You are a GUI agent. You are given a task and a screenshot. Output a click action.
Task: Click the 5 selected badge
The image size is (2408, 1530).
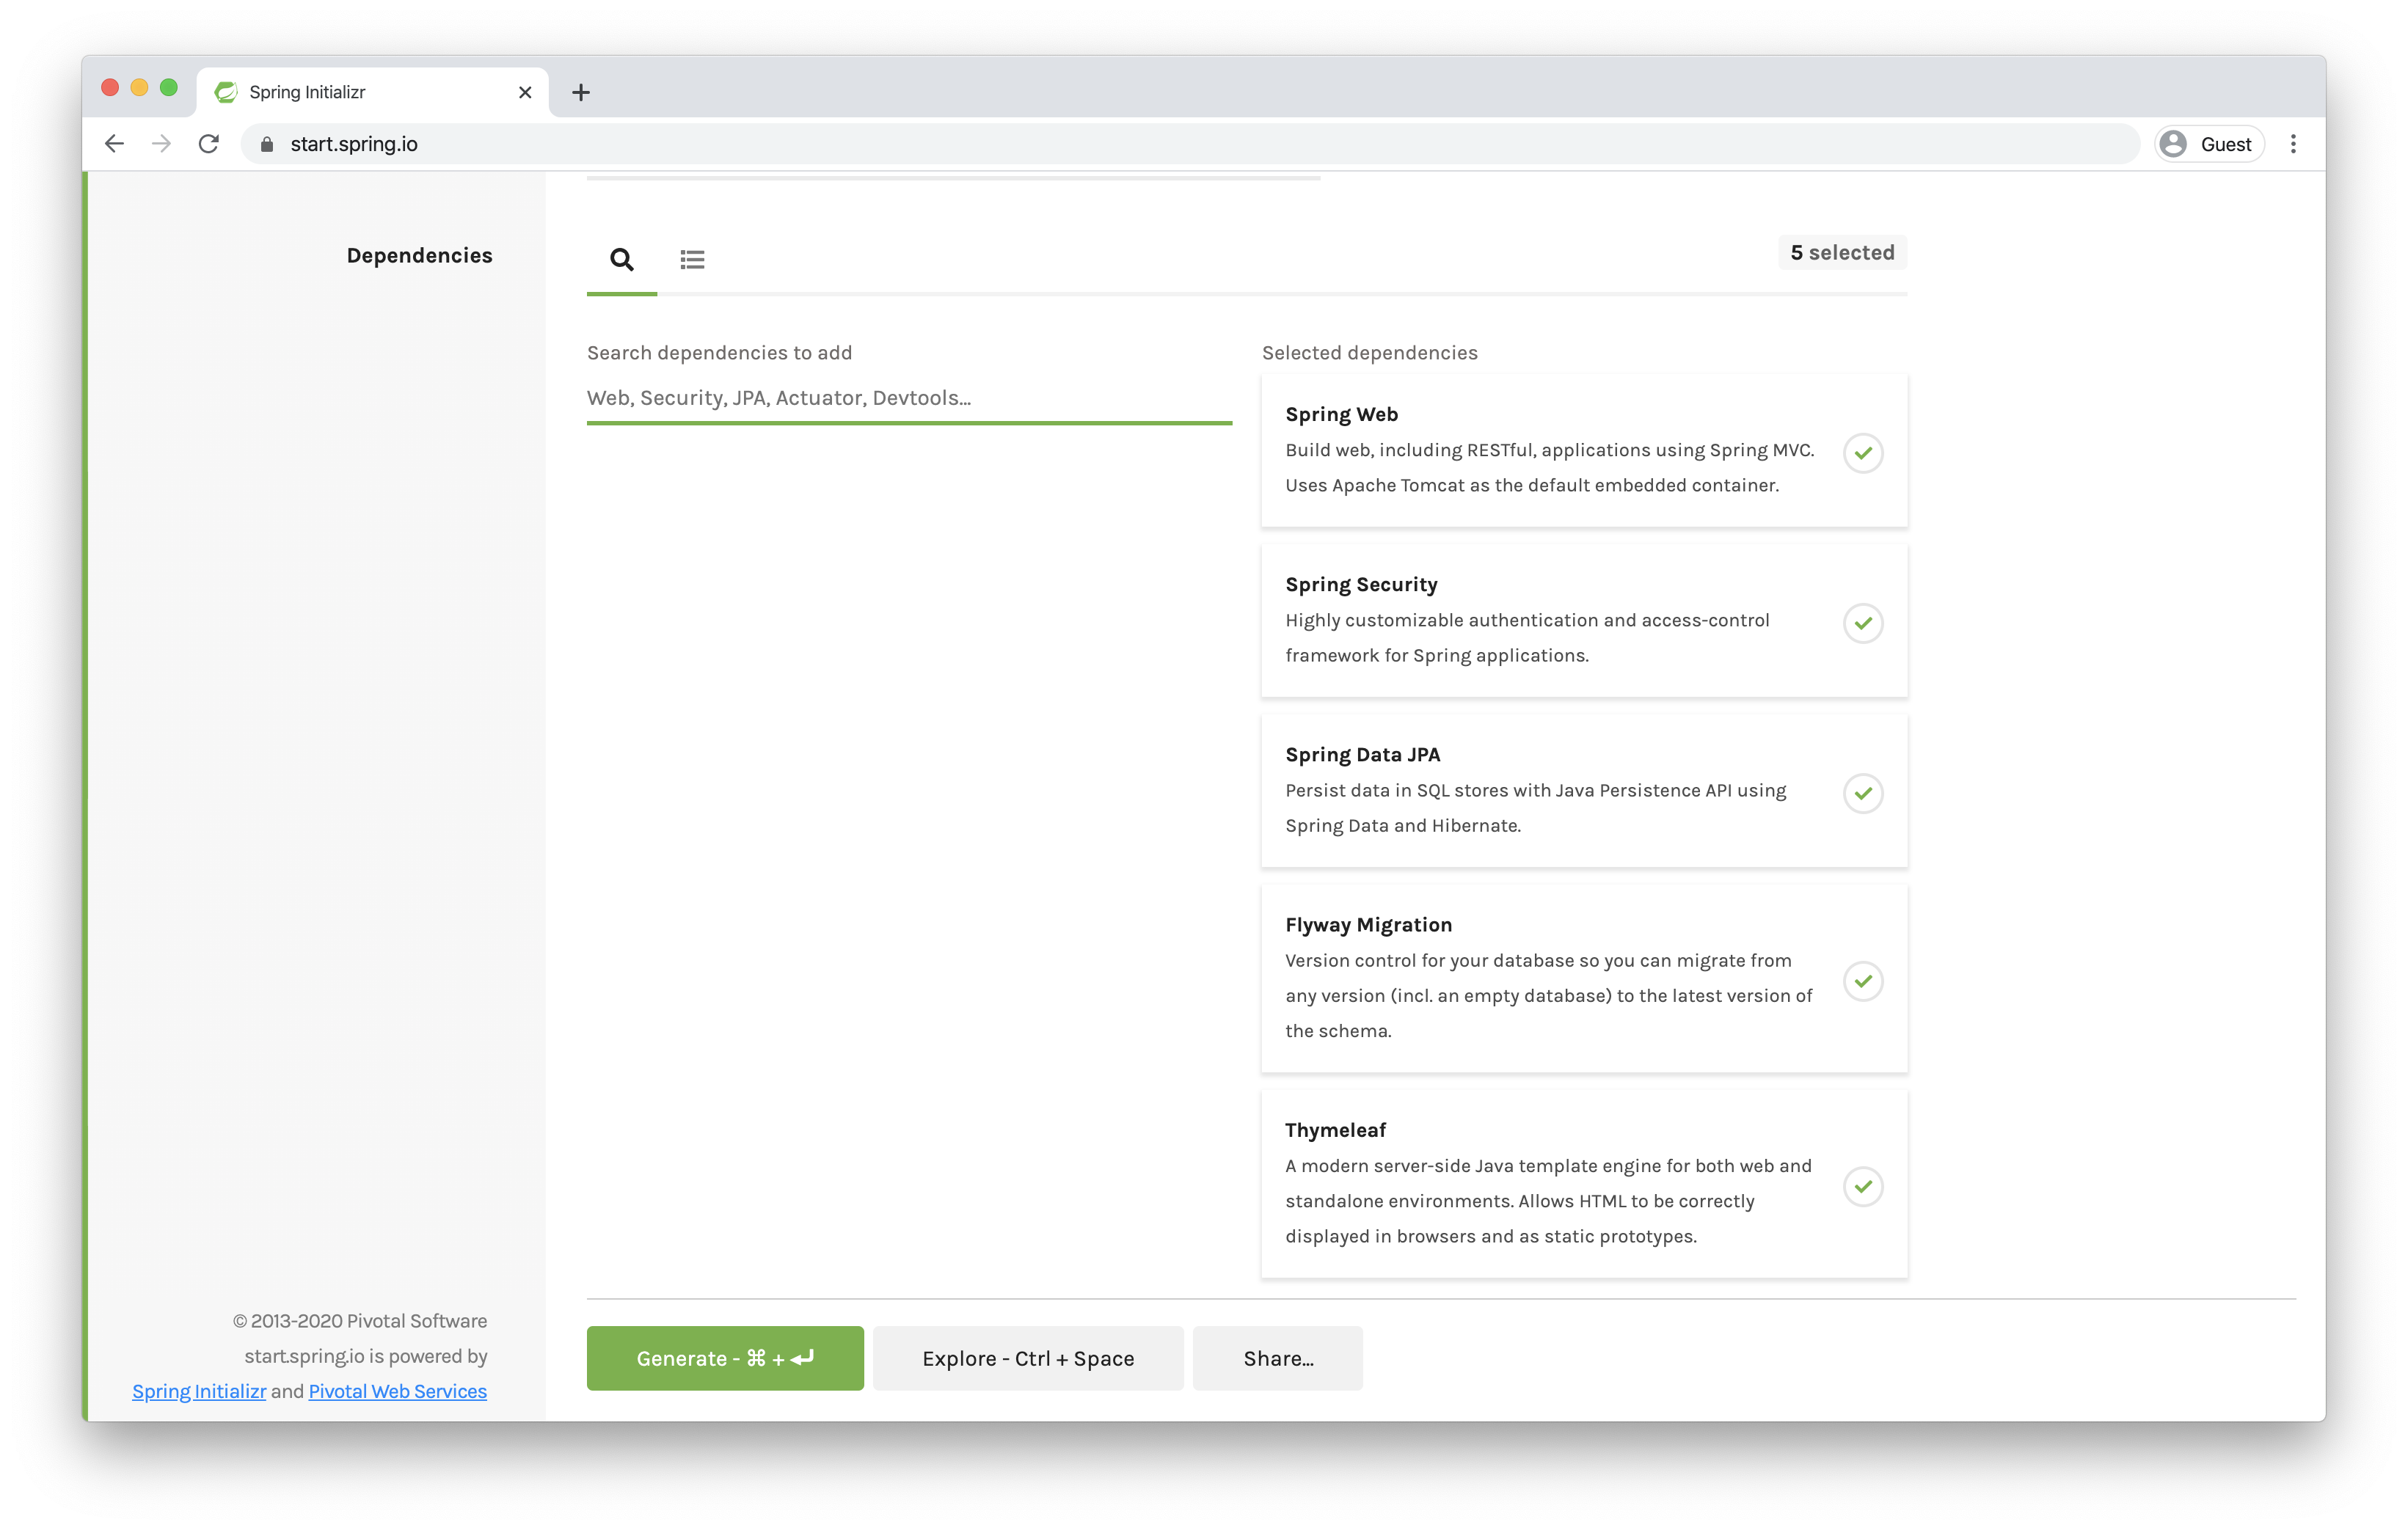pos(1842,252)
